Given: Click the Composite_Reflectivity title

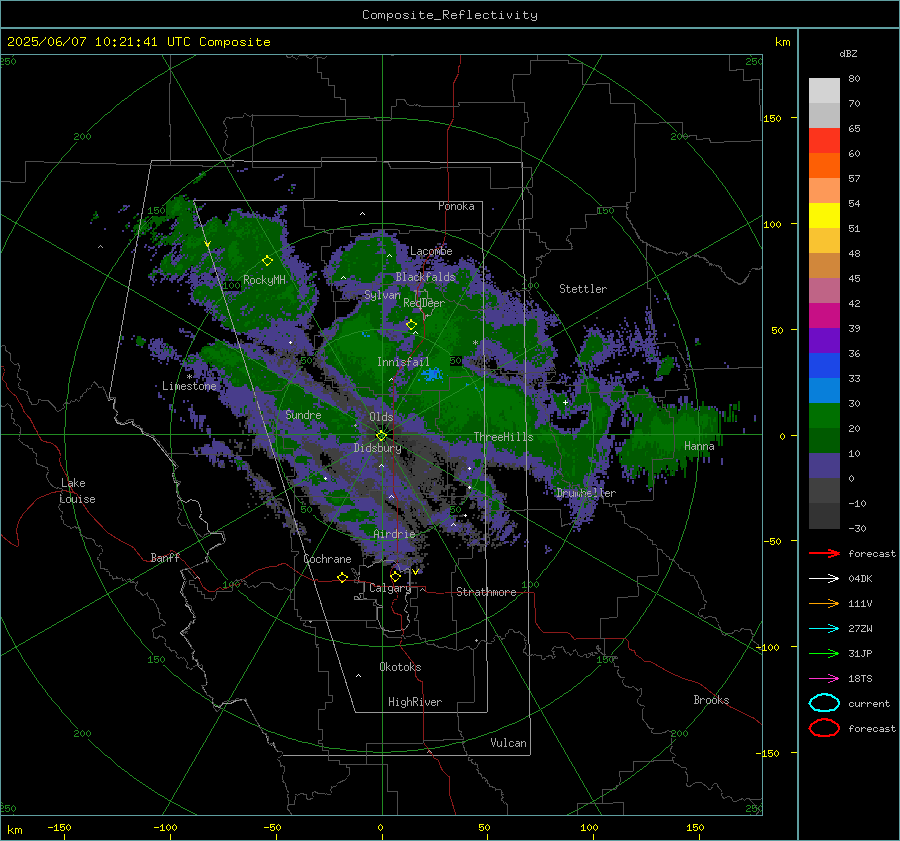Looking at the screenshot, I should [x=450, y=15].
